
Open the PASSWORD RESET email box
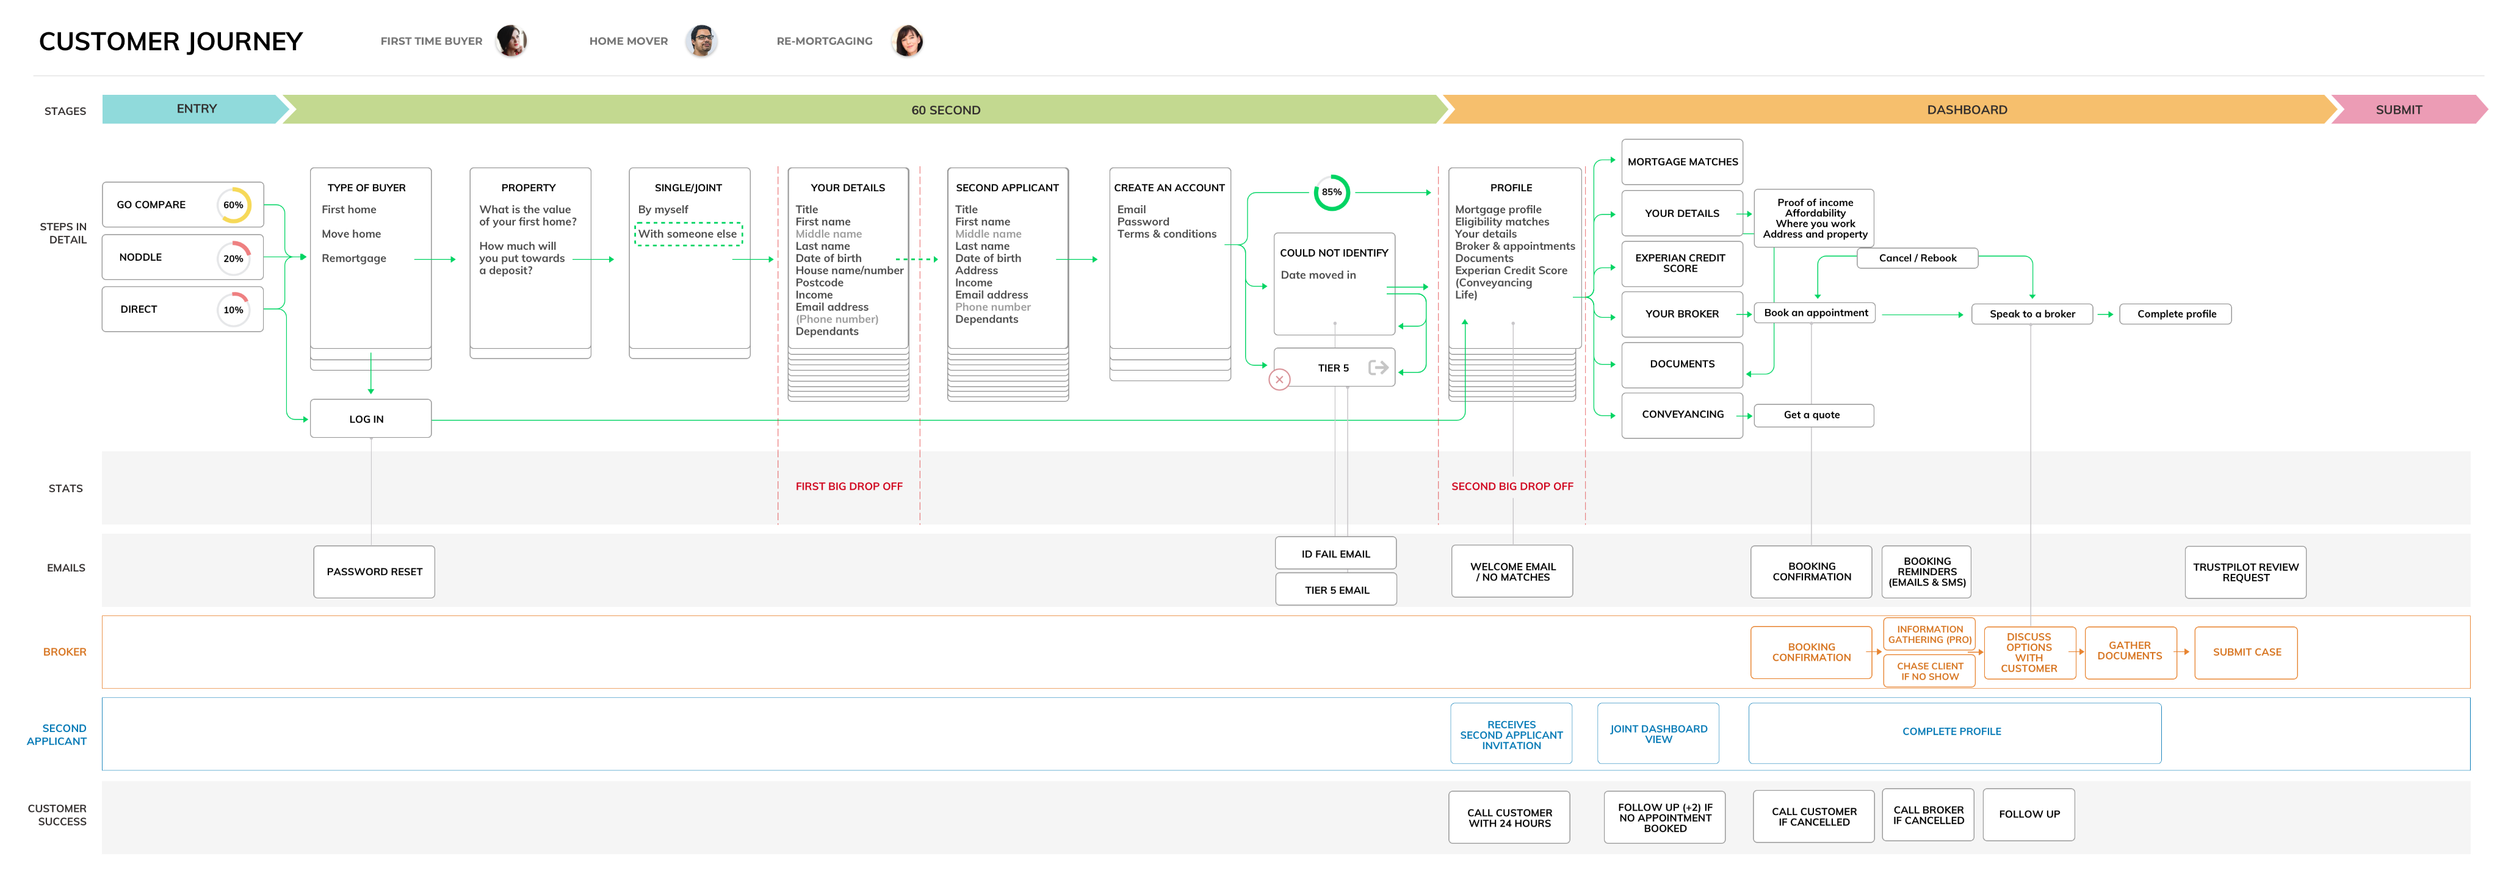[x=374, y=572]
